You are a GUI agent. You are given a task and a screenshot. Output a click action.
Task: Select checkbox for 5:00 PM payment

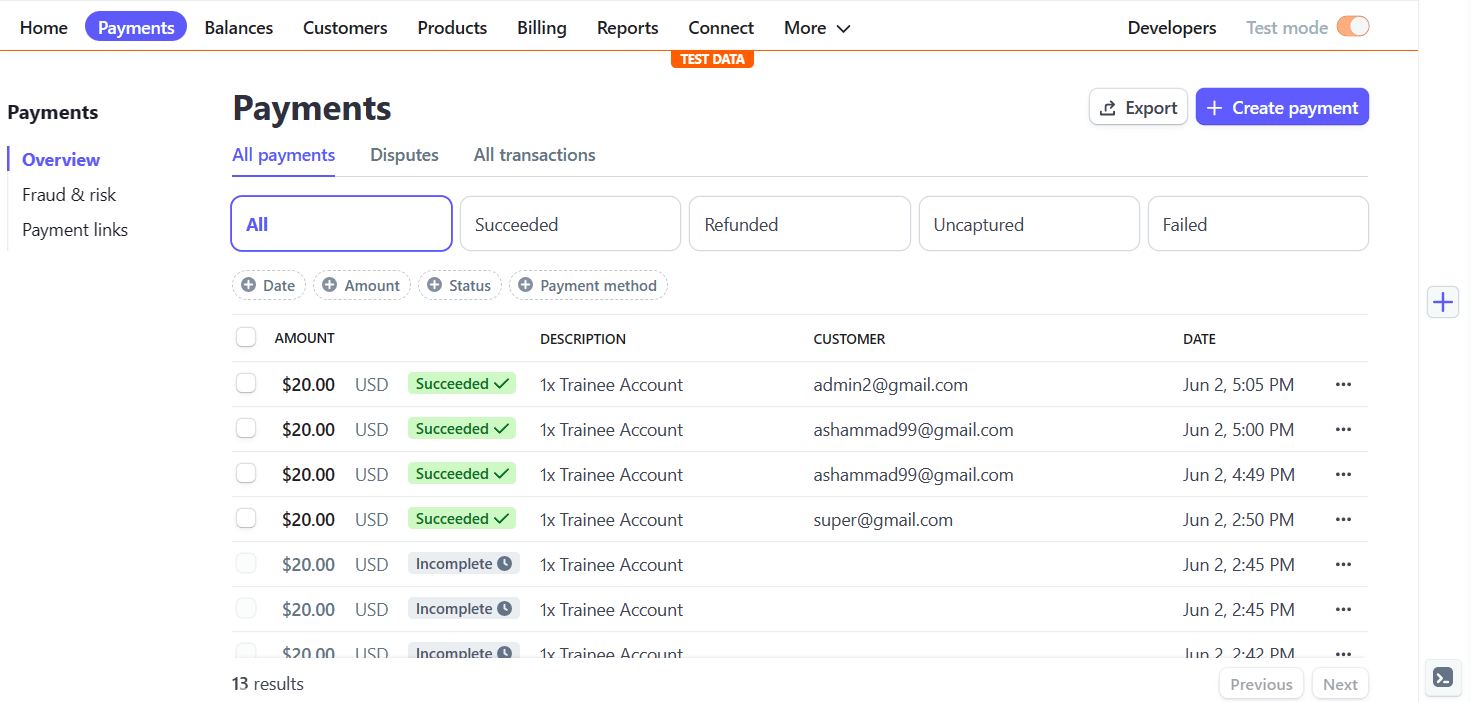[x=246, y=428]
